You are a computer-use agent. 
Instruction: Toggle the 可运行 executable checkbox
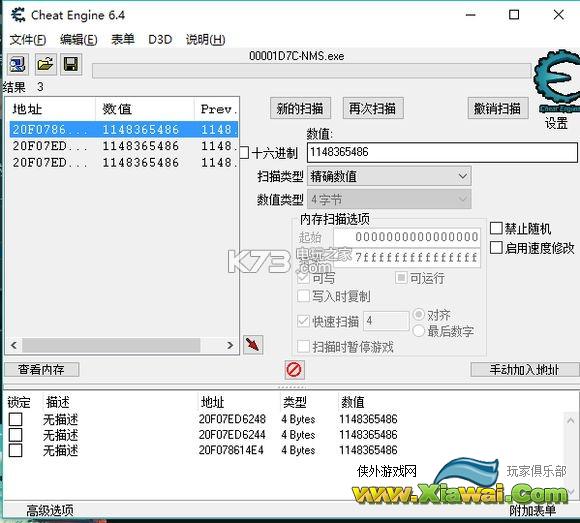(401, 277)
